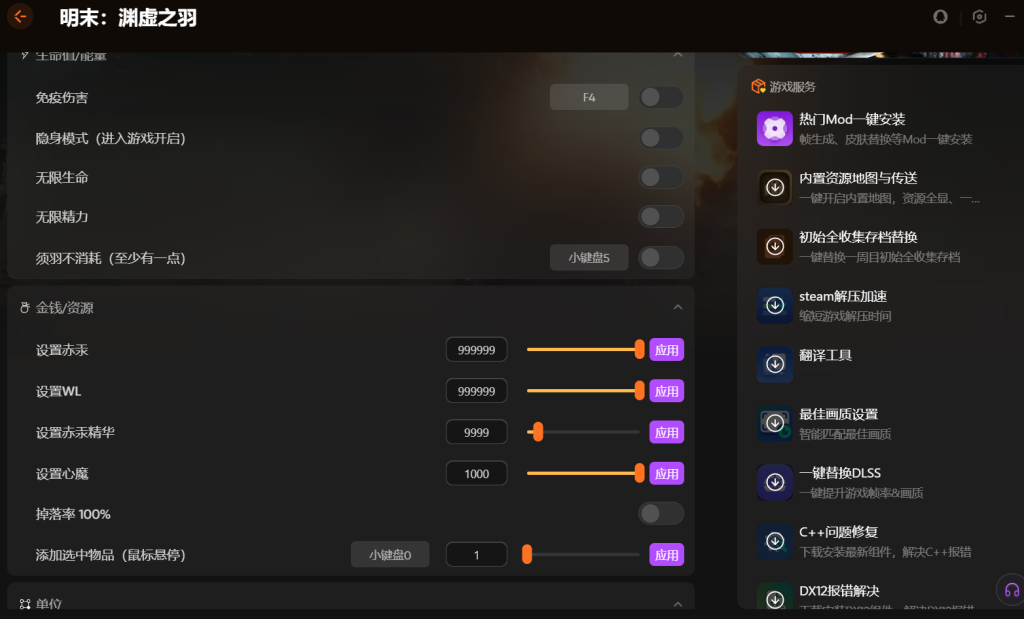
Task: Click the 小键盘5 hotkey button
Action: [589, 257]
